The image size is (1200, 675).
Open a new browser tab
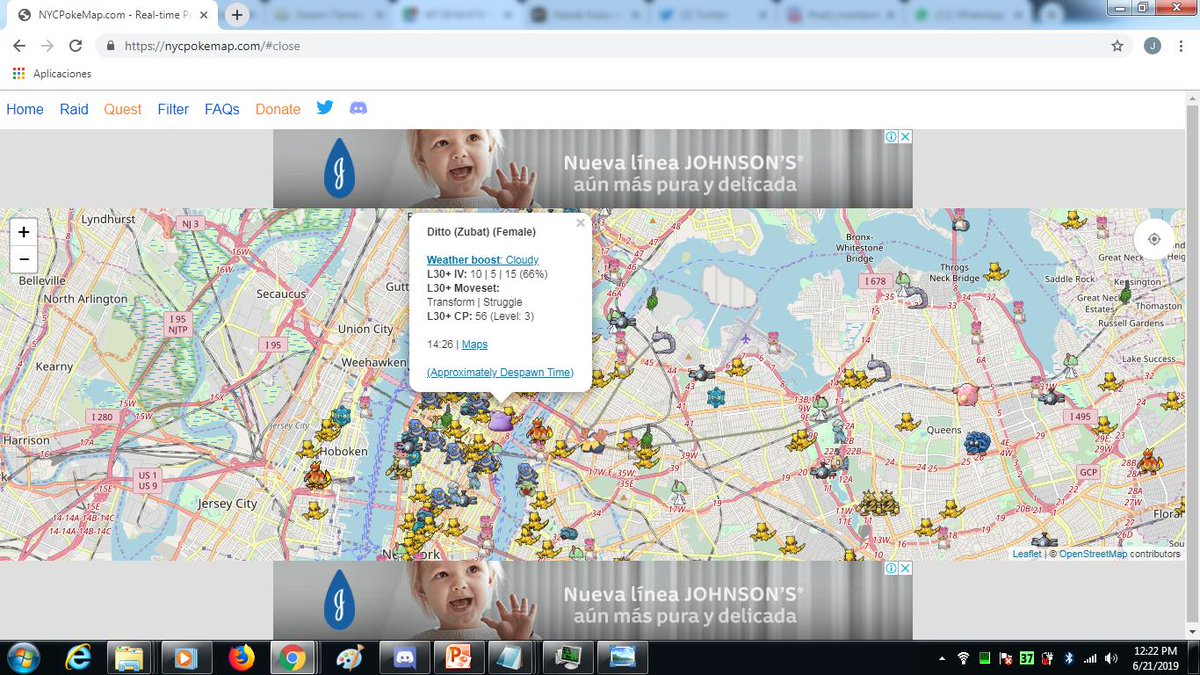point(237,15)
